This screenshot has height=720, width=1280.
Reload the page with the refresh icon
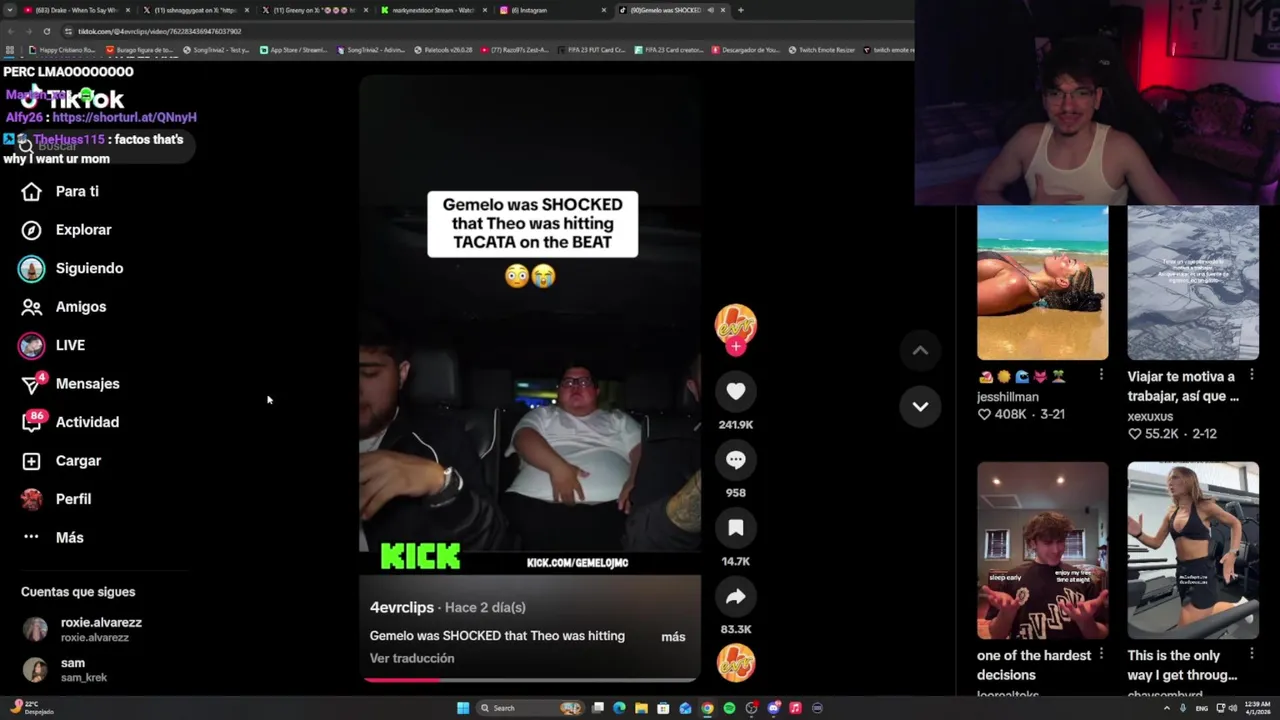[x=46, y=31]
